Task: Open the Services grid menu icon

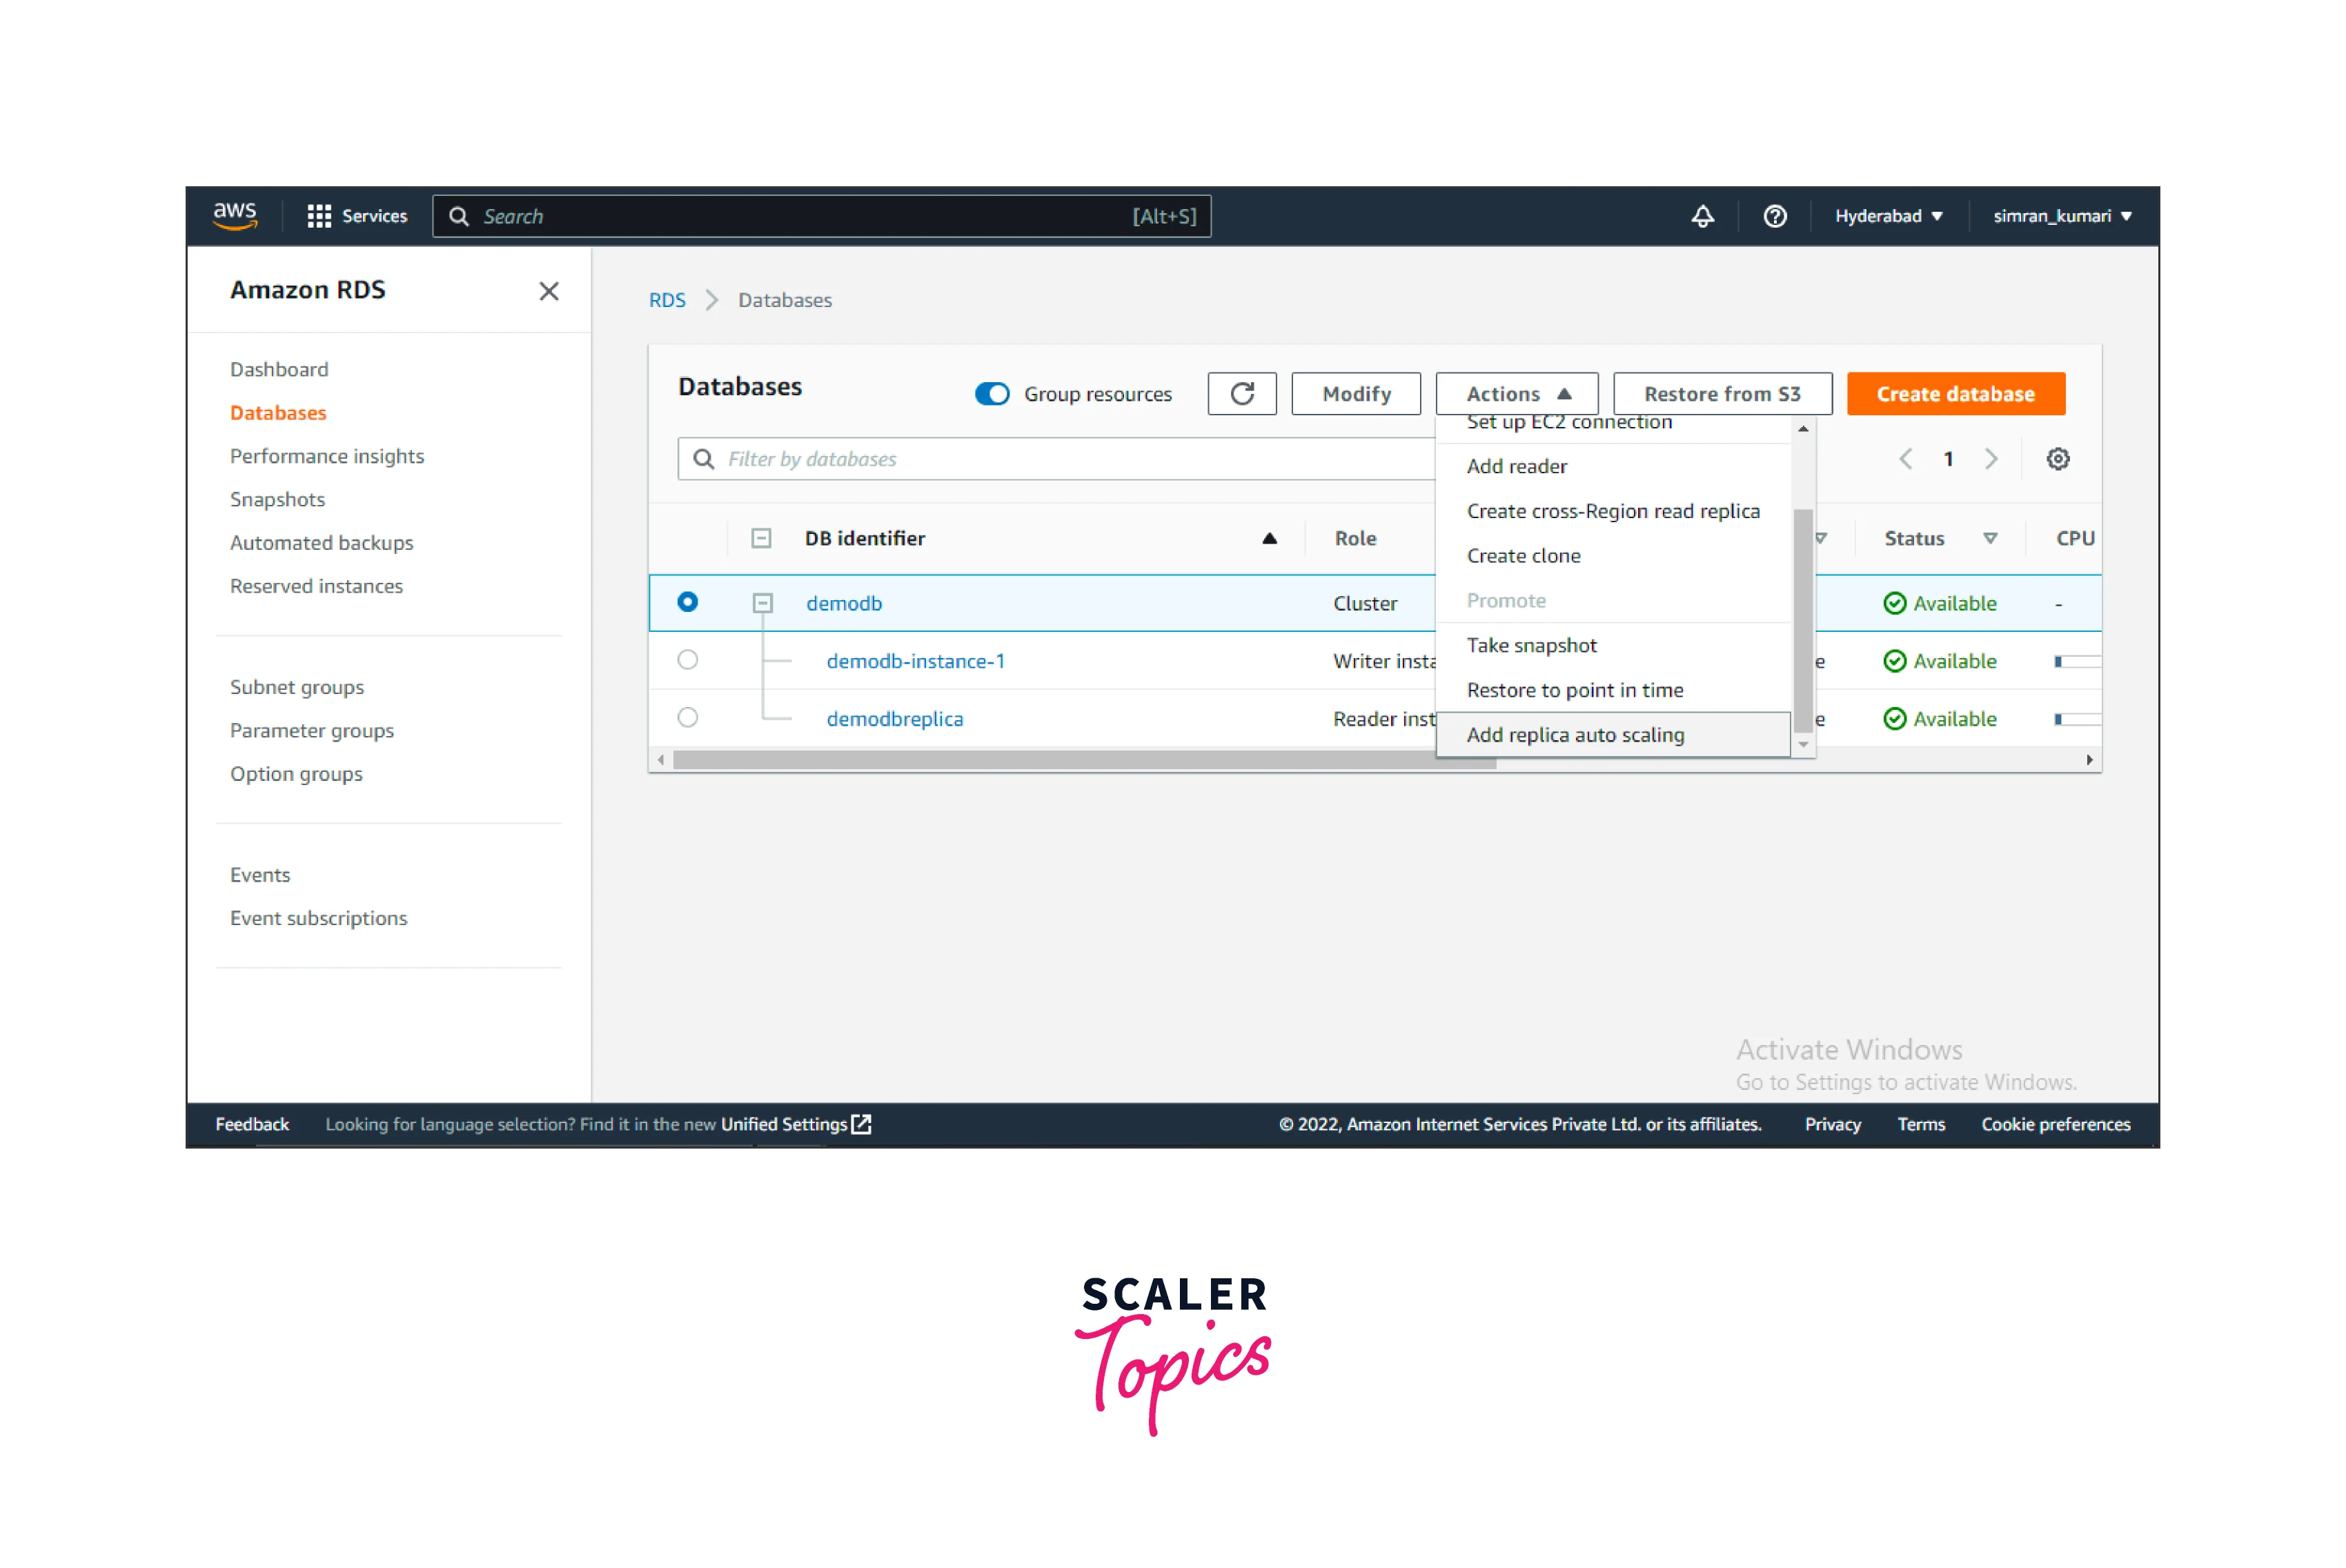Action: point(319,216)
